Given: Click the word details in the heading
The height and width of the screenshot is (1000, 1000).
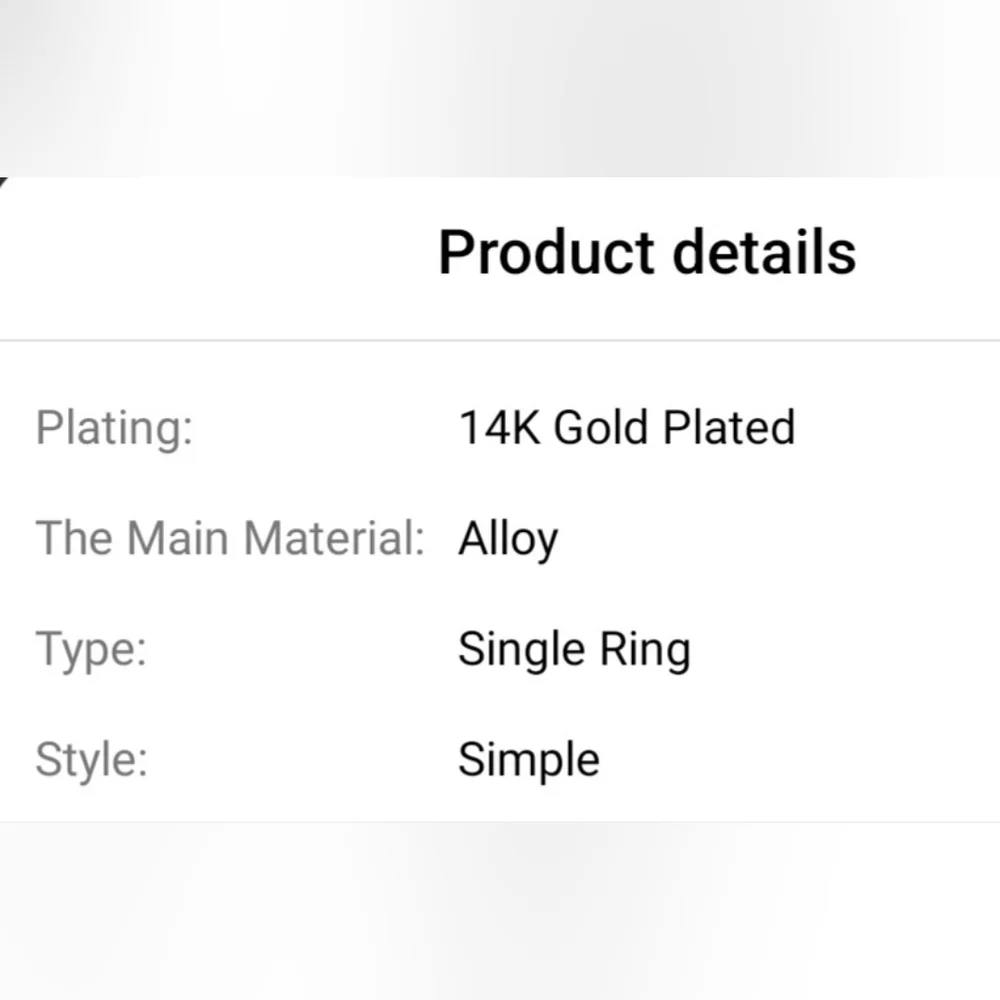Looking at the screenshot, I should coord(765,252).
